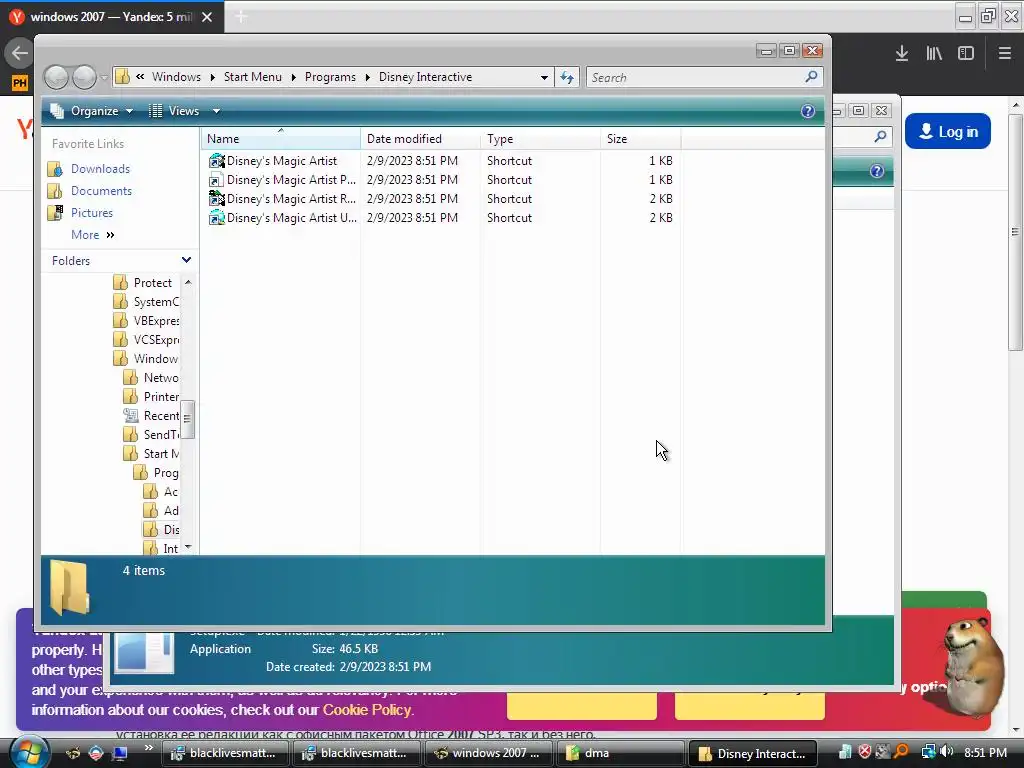The image size is (1024, 768).
Task: Expand More favorite links
Action: point(93,235)
